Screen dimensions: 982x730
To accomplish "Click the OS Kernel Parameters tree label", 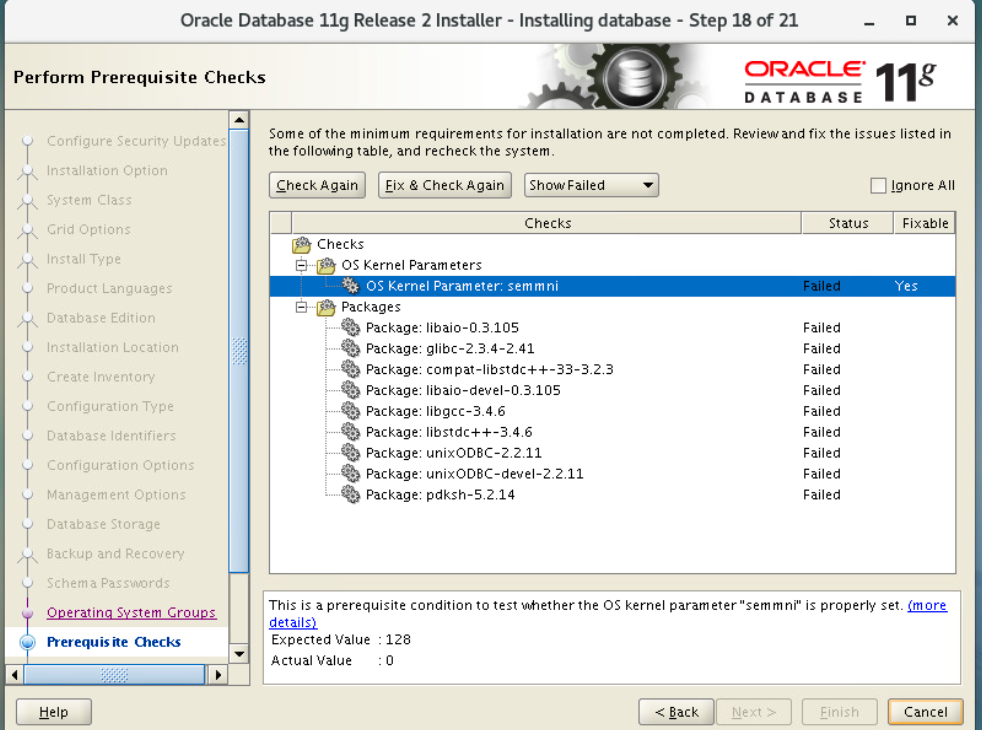I will pos(411,265).
